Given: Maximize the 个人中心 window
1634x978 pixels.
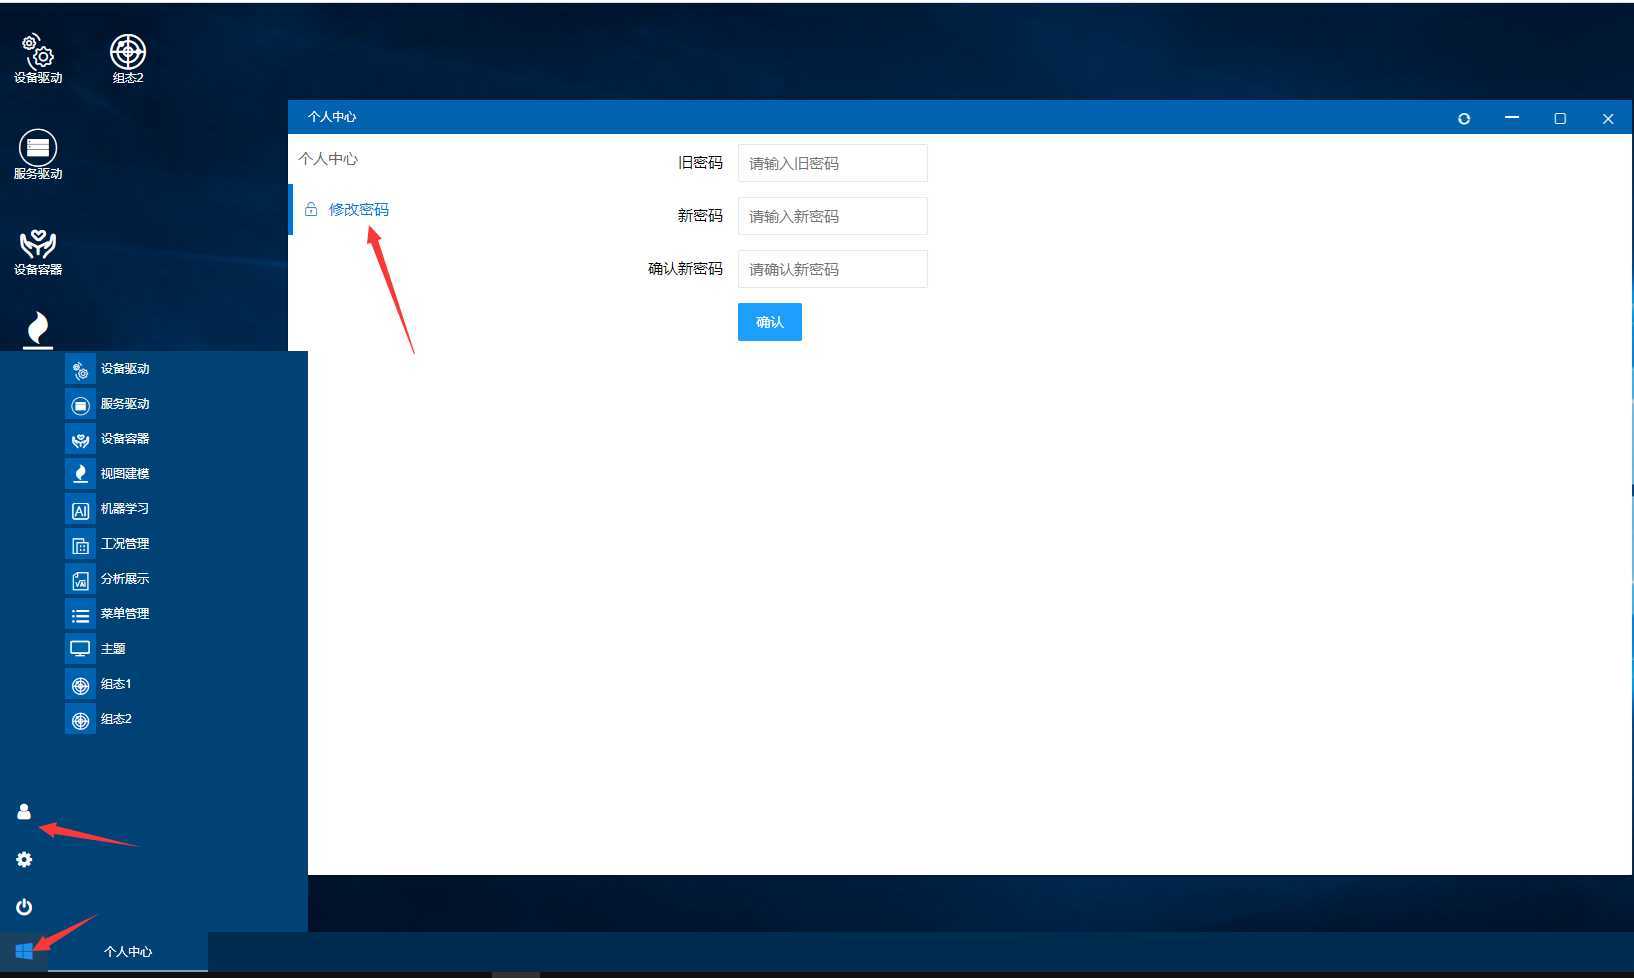Looking at the screenshot, I should click(1560, 118).
